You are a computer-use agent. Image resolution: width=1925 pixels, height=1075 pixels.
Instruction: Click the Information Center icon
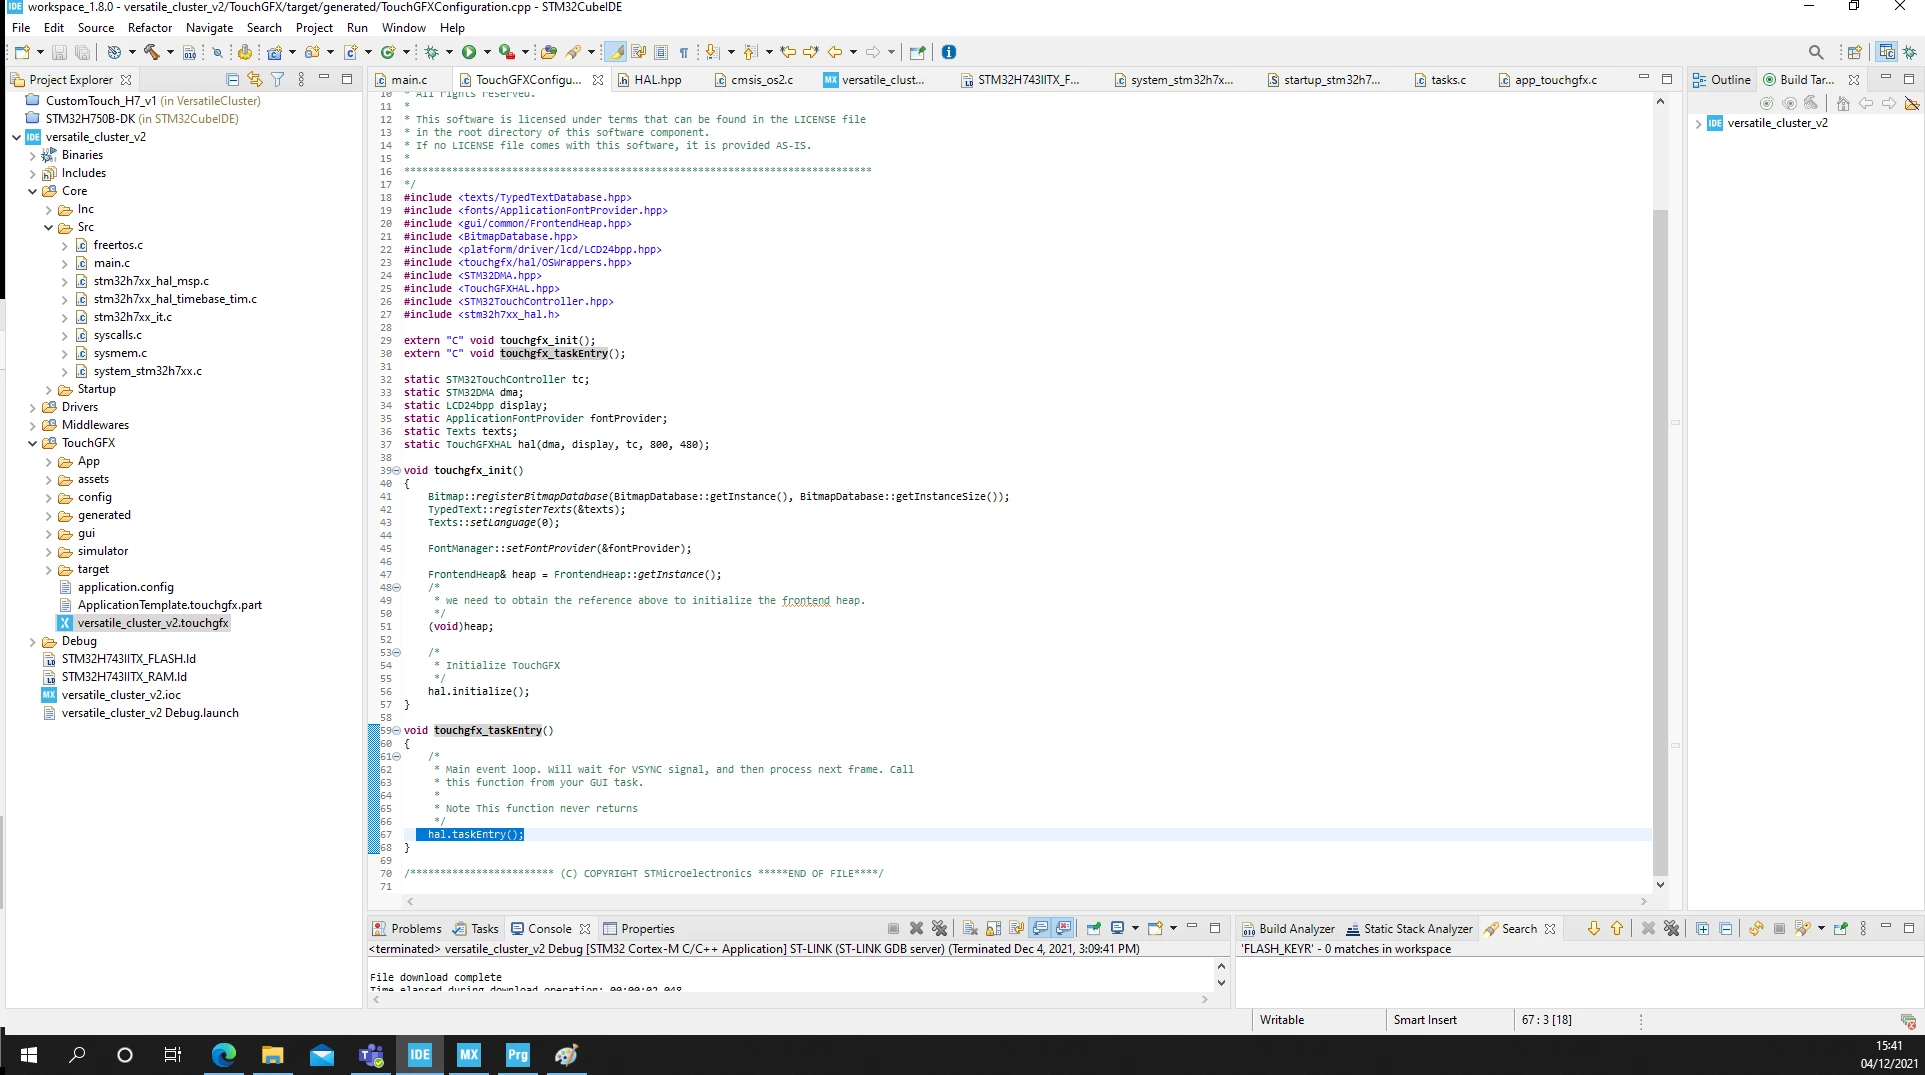949,52
